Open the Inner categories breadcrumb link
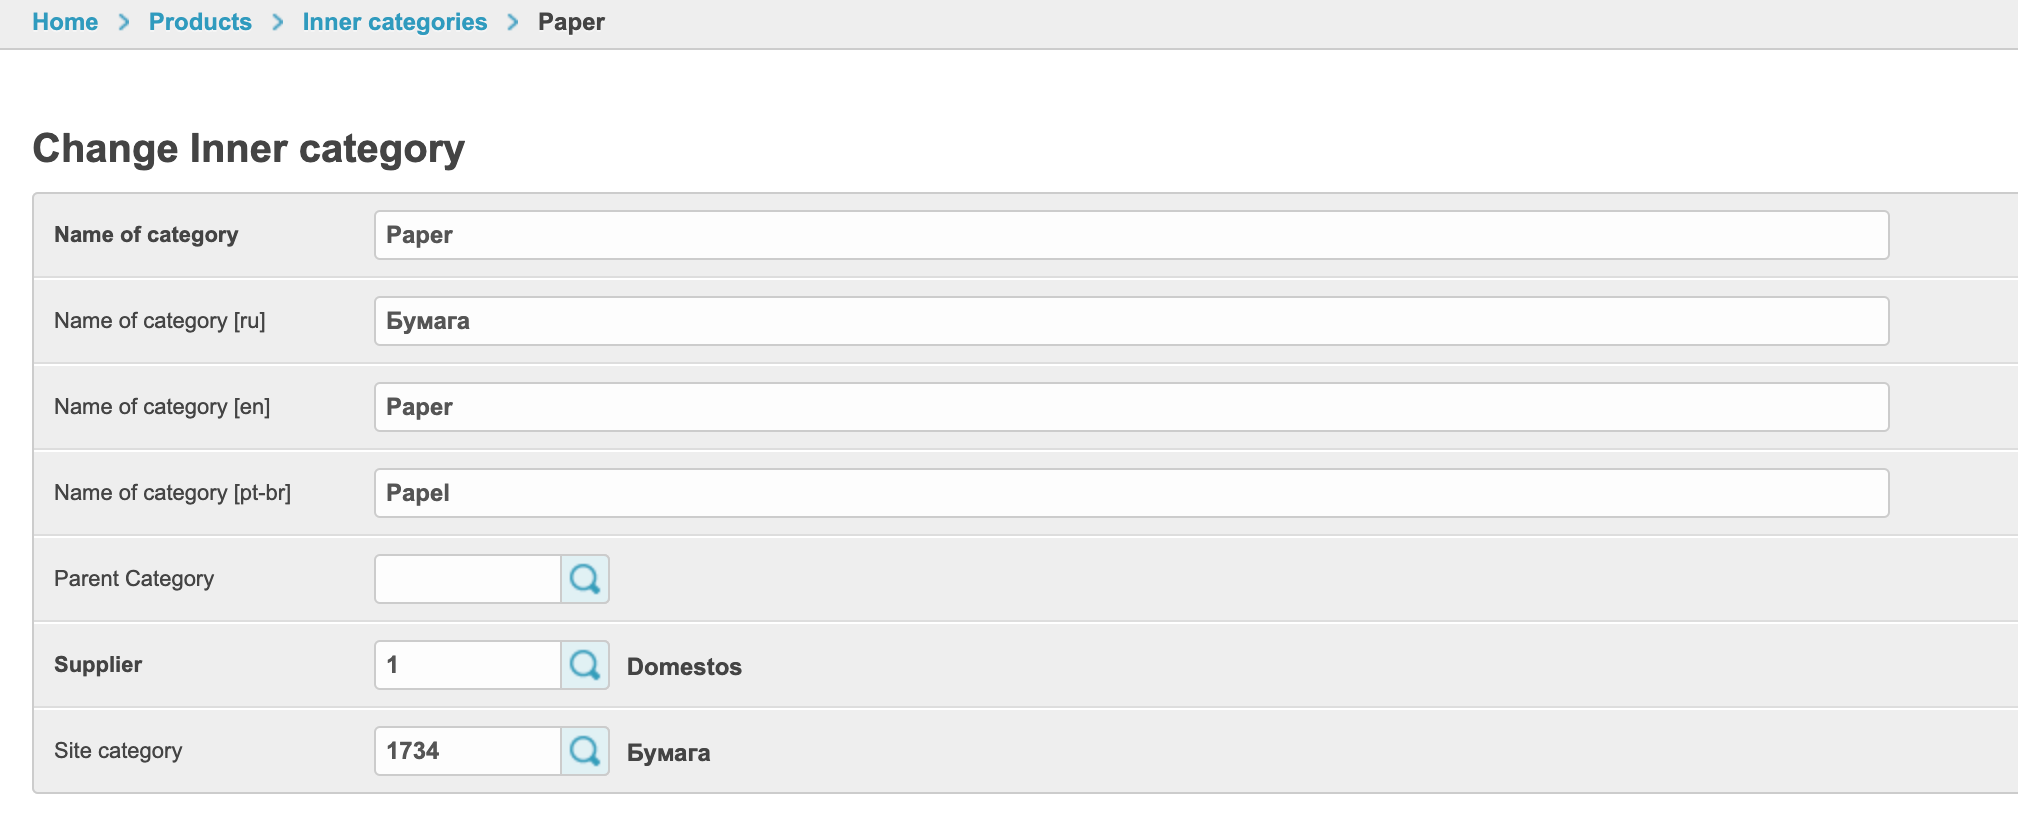This screenshot has height=836, width=2018. click(395, 22)
